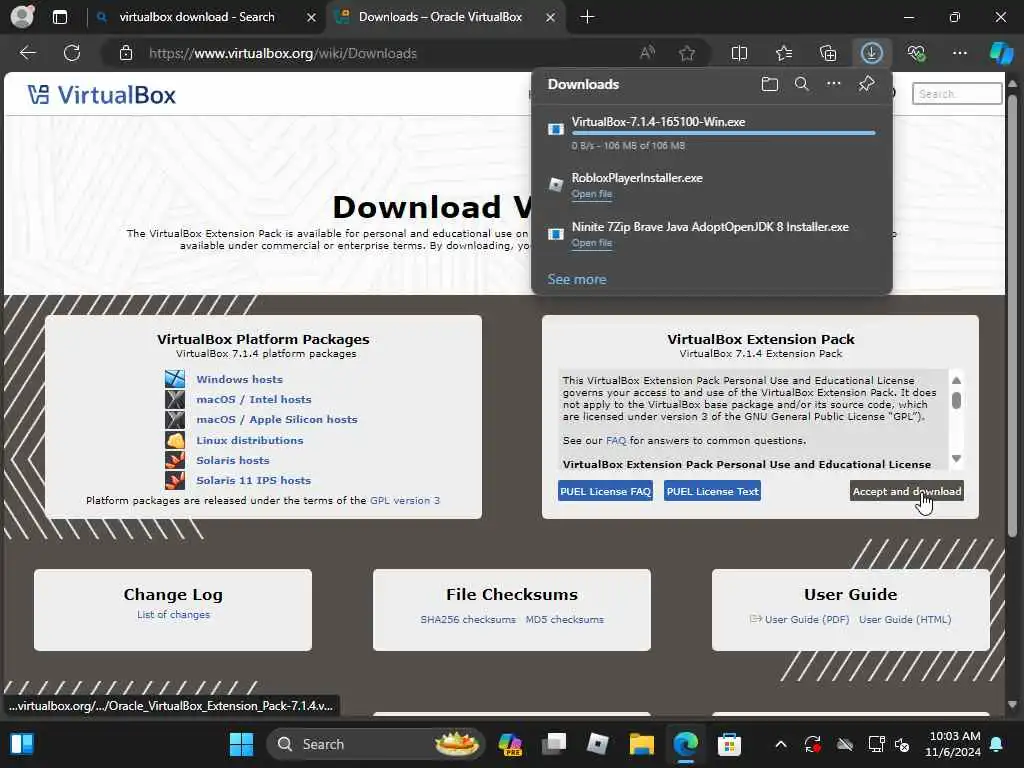1024x768 pixels.
Task: Download Windows hosts package
Action: (239, 379)
